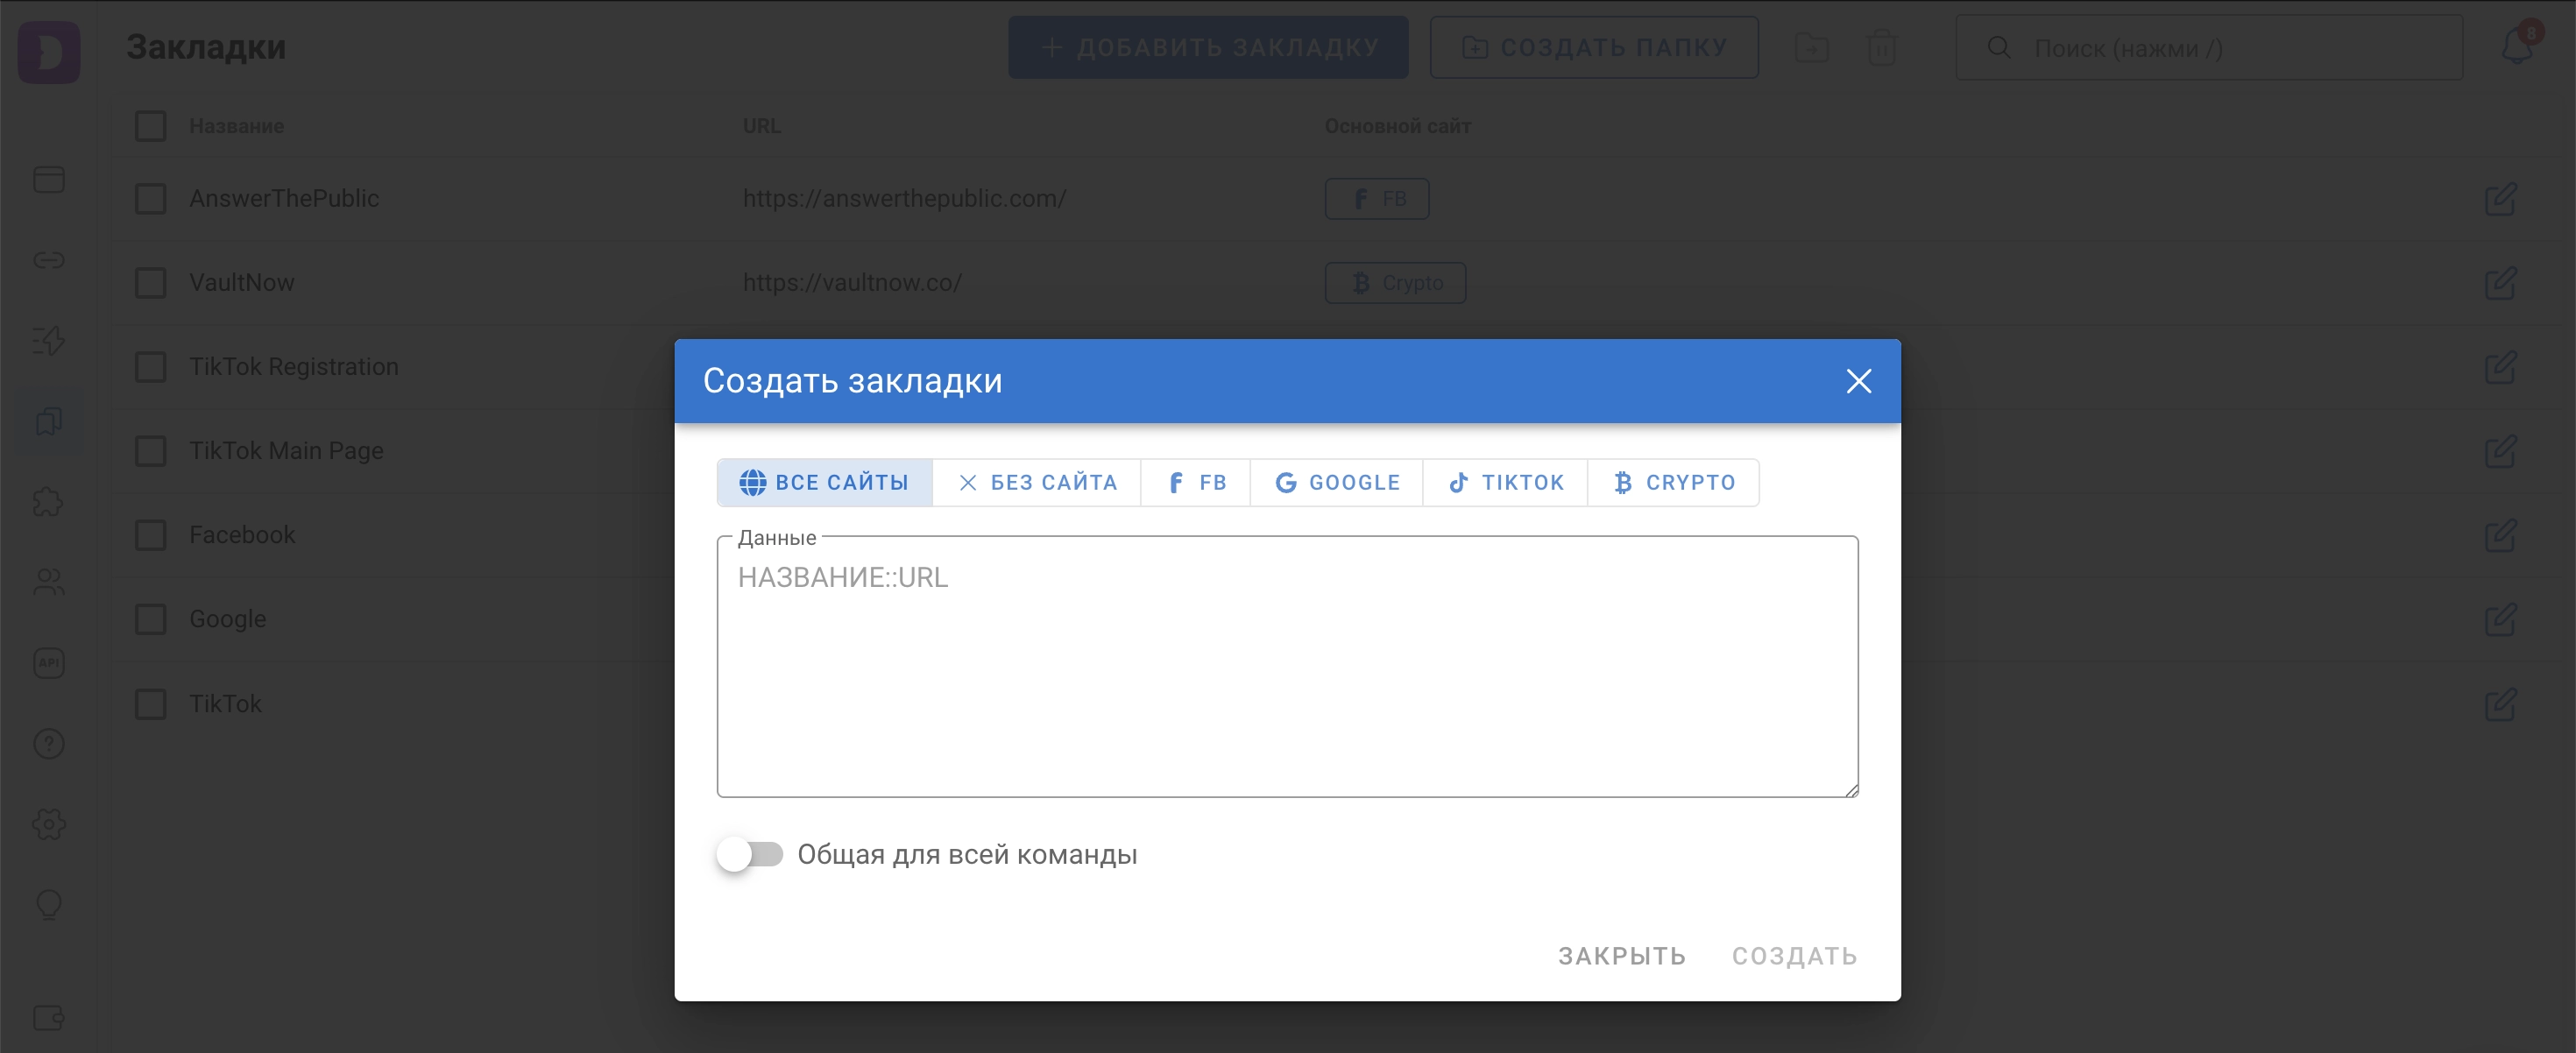Check the TikTok Registration row checkbox
This screenshot has width=2576, height=1053.
point(151,367)
